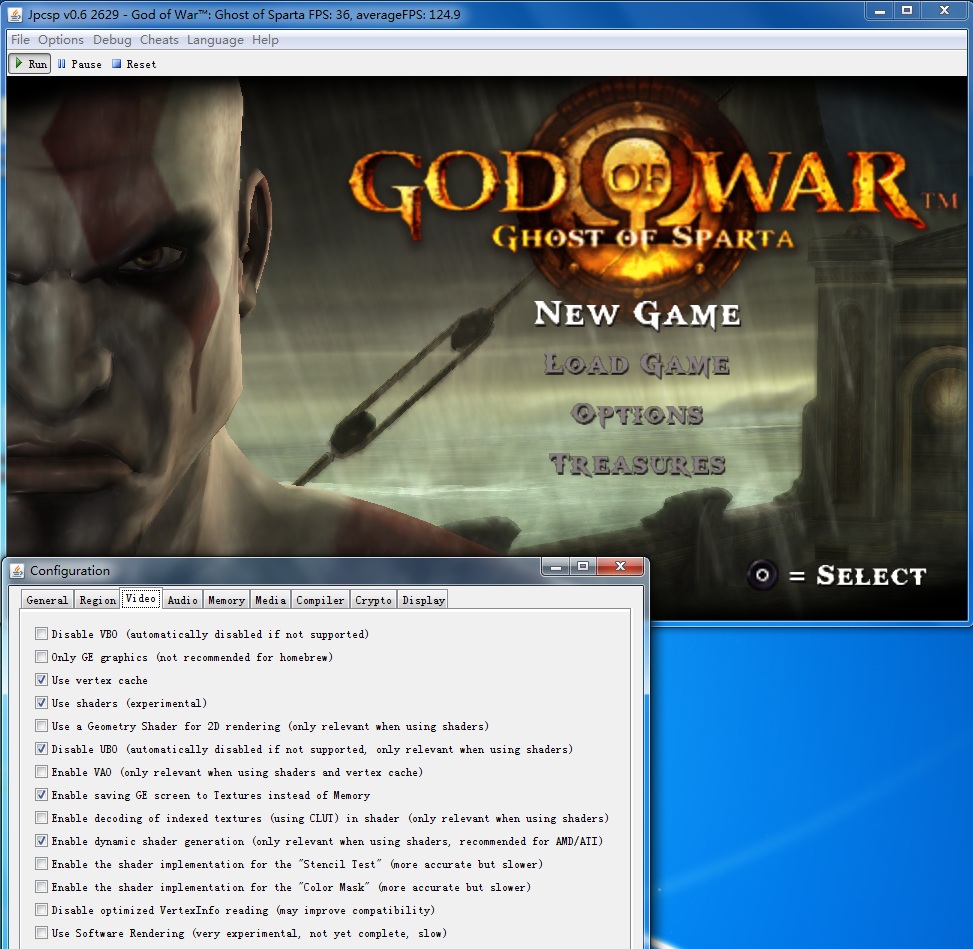This screenshot has height=949, width=973.
Task: Click Options in the game menu
Action: point(637,414)
